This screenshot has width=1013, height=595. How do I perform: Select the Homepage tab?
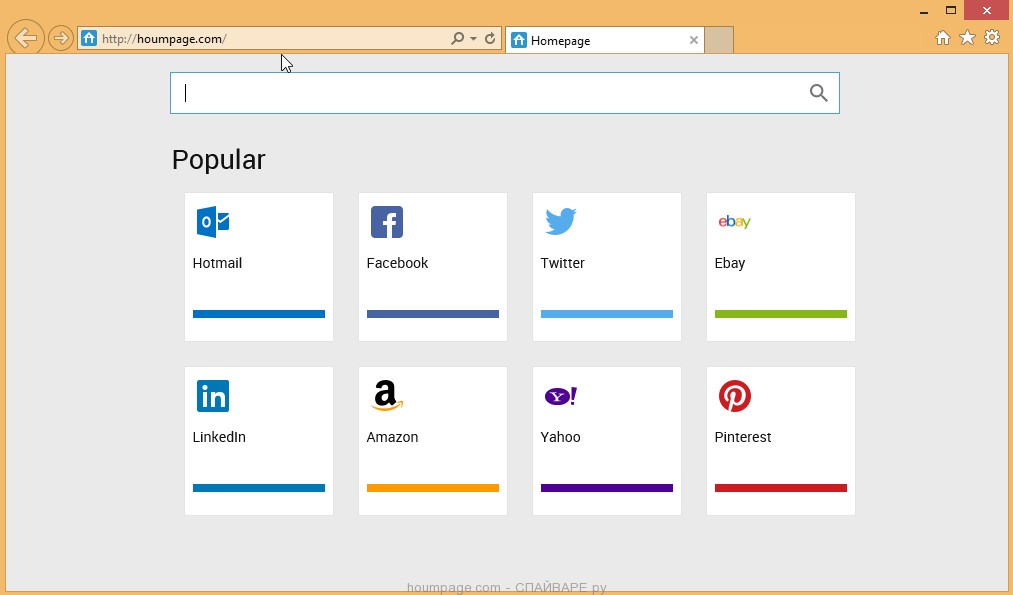tap(604, 40)
